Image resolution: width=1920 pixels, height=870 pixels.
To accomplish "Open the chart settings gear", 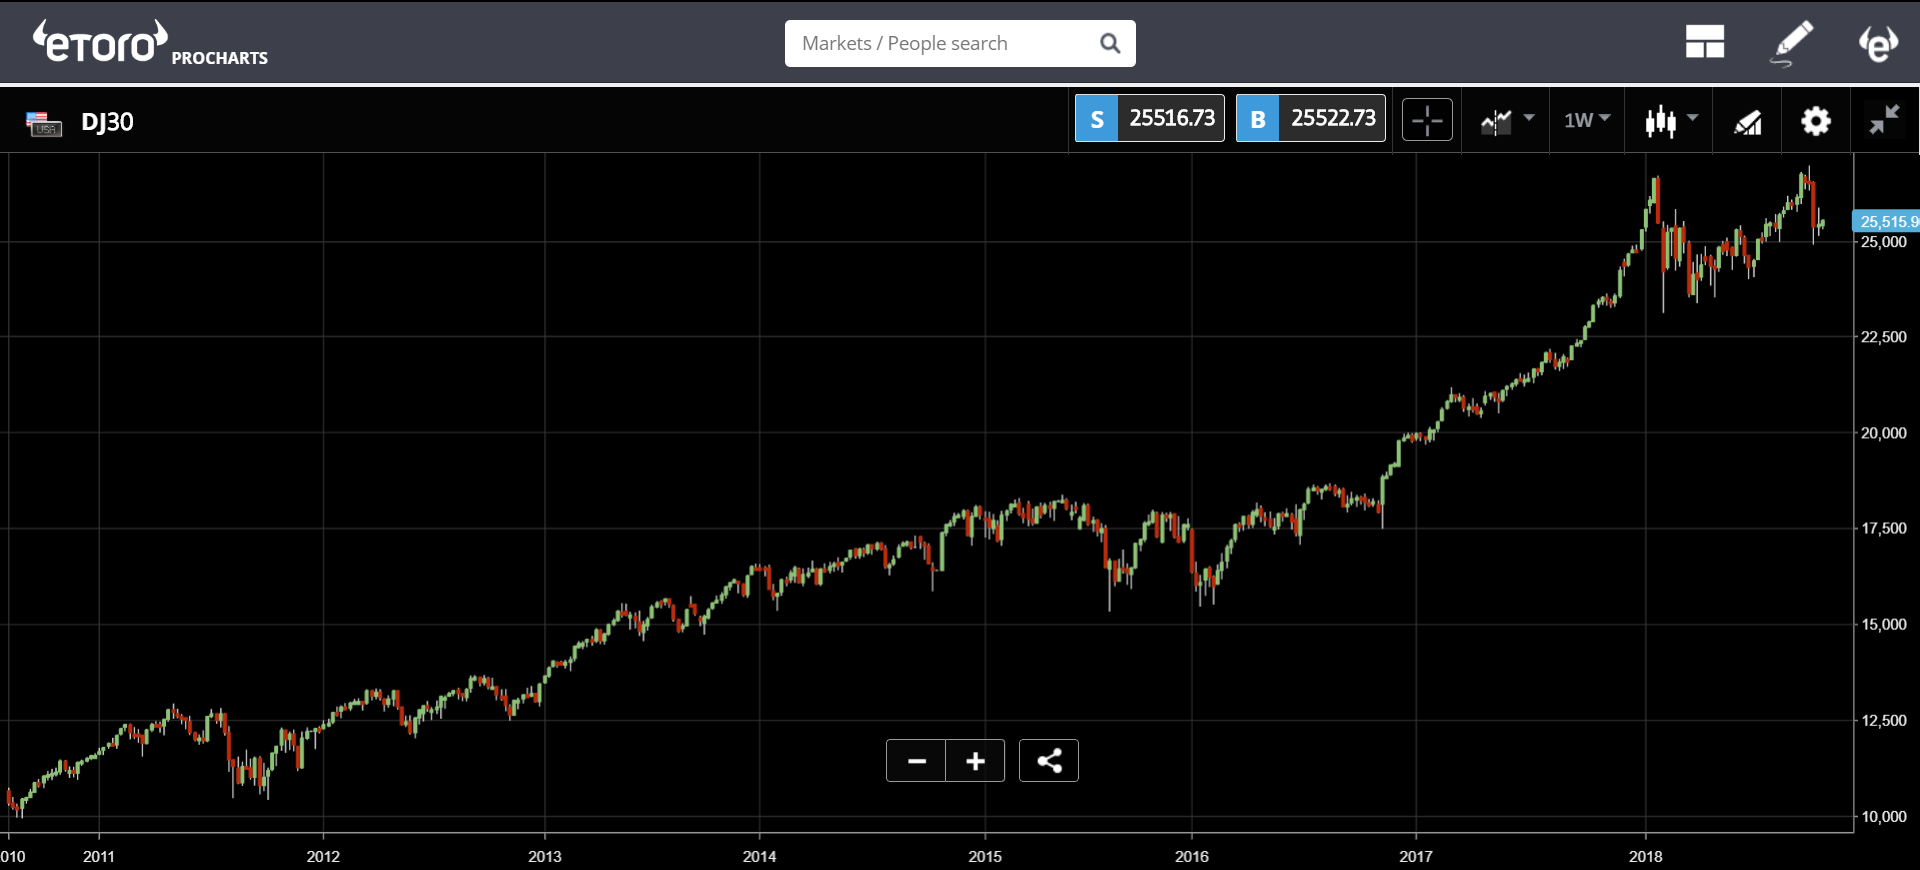I will click(x=1816, y=121).
